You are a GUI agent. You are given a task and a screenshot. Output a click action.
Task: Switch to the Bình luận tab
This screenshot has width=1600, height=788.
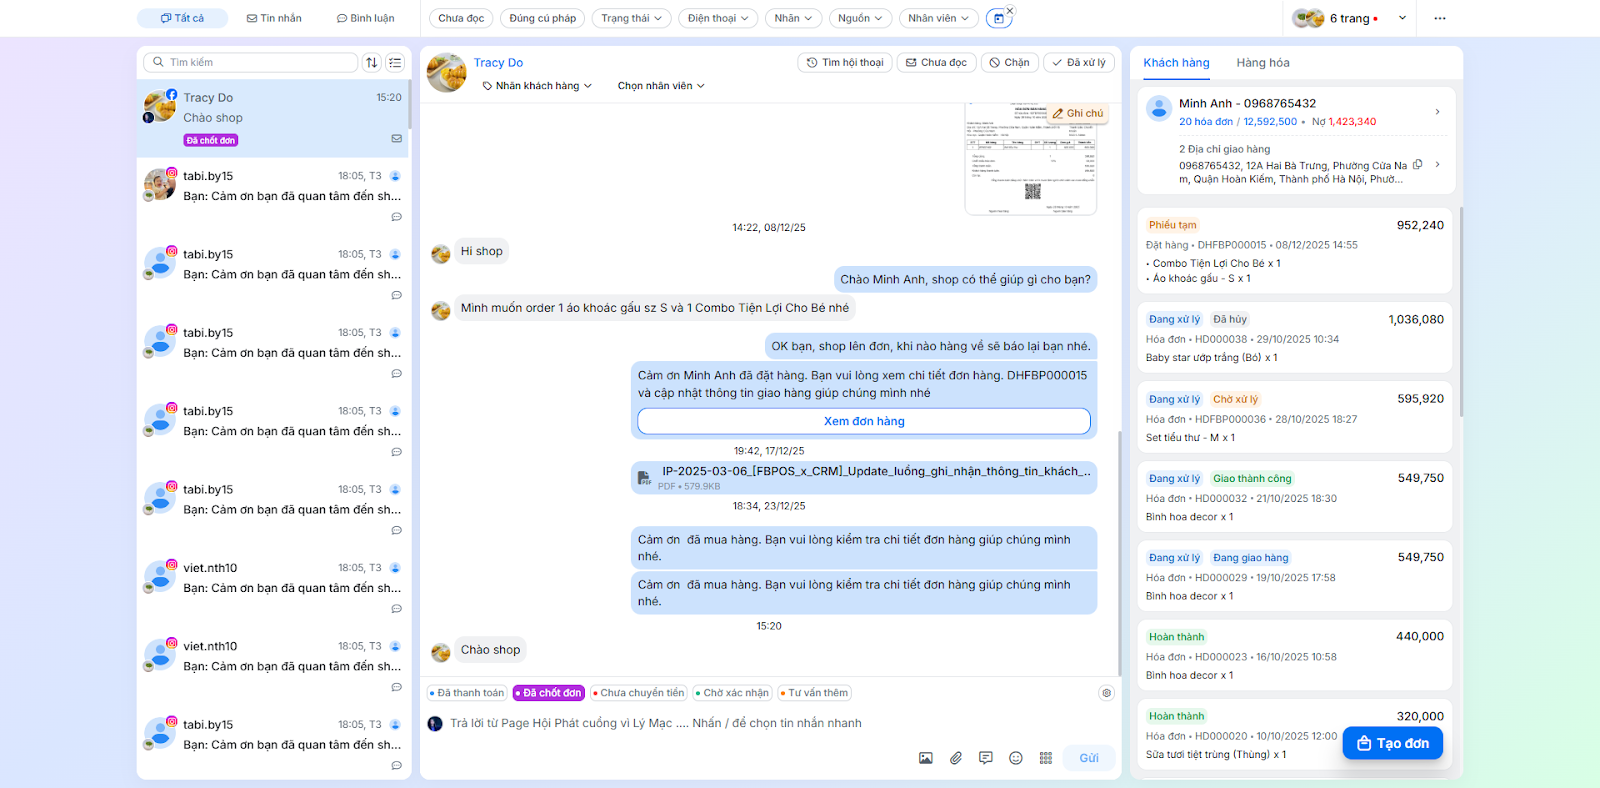coord(365,18)
